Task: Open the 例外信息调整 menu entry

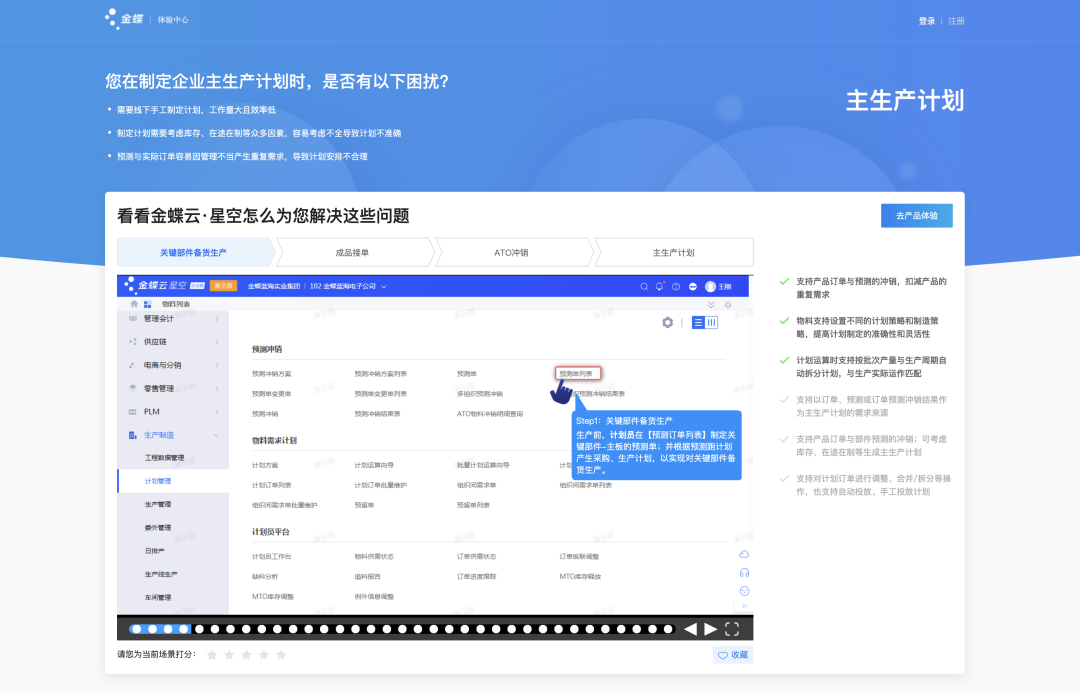Action: coord(374,597)
